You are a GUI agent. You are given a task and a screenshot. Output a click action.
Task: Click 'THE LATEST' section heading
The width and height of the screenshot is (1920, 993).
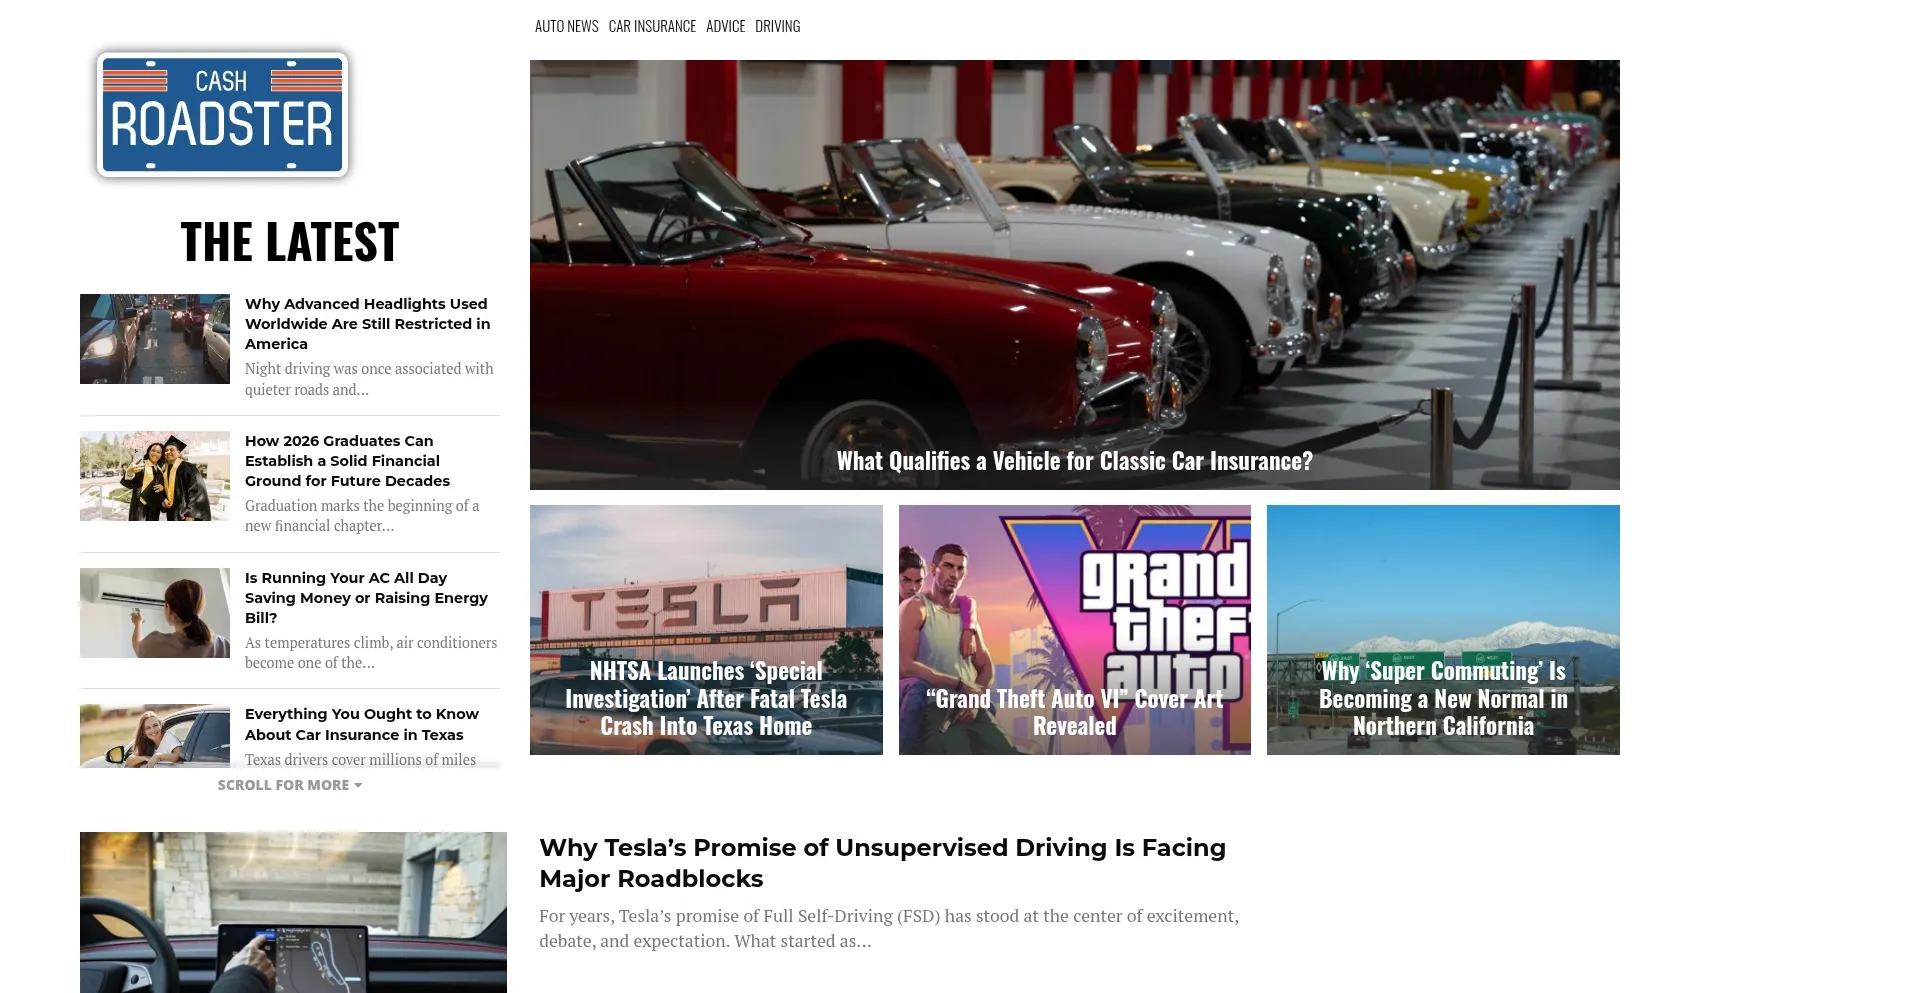tap(290, 242)
